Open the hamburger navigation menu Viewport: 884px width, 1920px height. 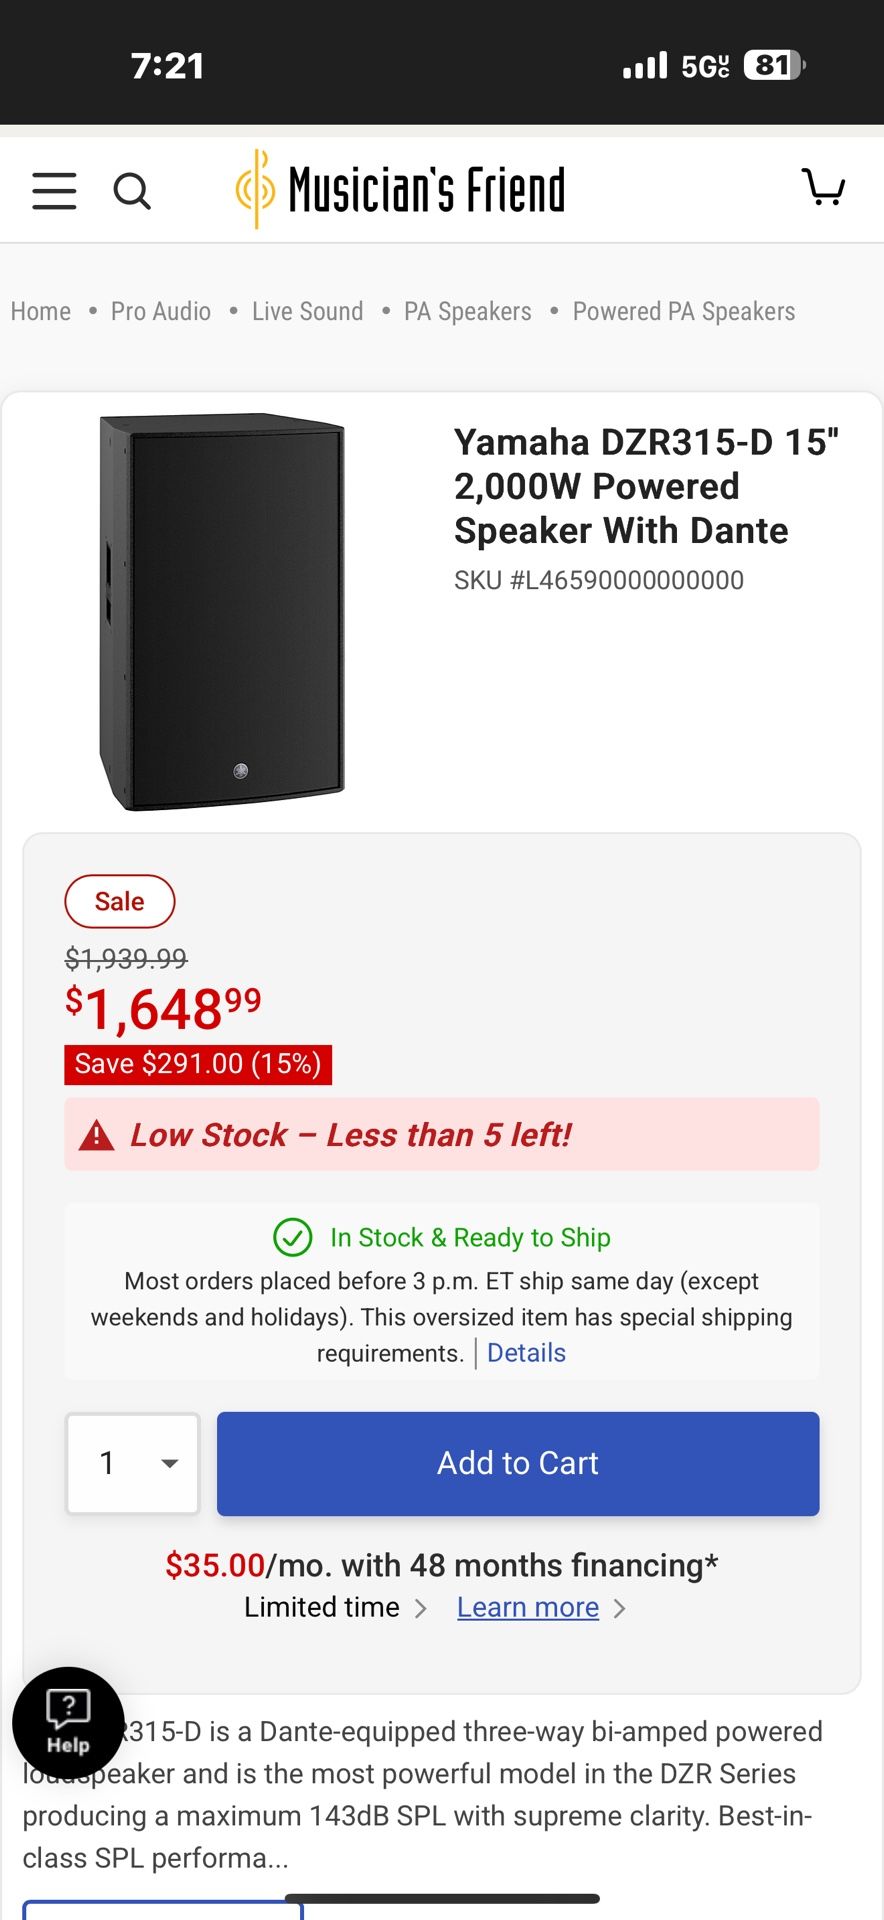54,190
